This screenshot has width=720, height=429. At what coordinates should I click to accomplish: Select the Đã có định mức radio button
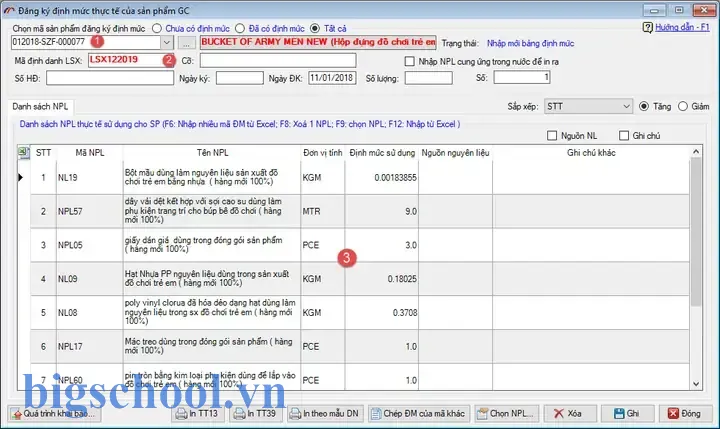pos(240,28)
